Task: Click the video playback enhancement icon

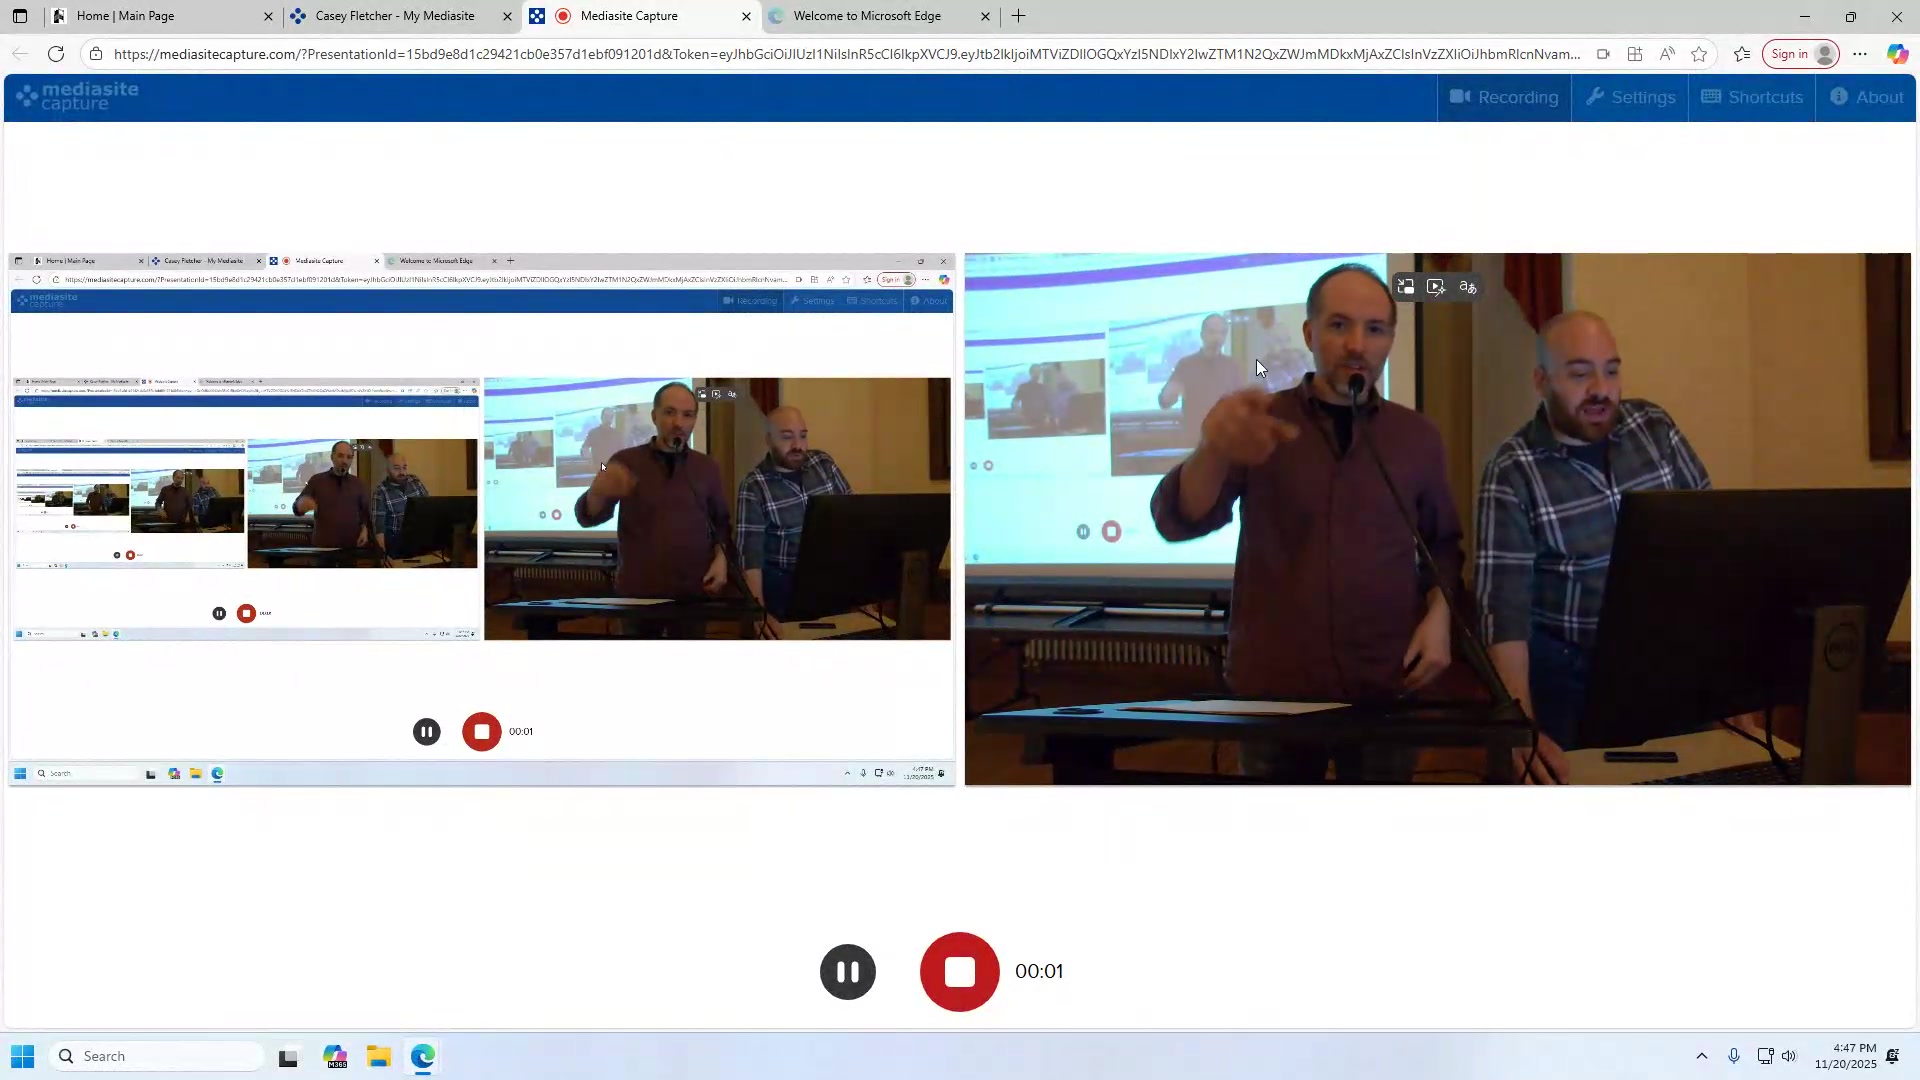Action: (1436, 287)
